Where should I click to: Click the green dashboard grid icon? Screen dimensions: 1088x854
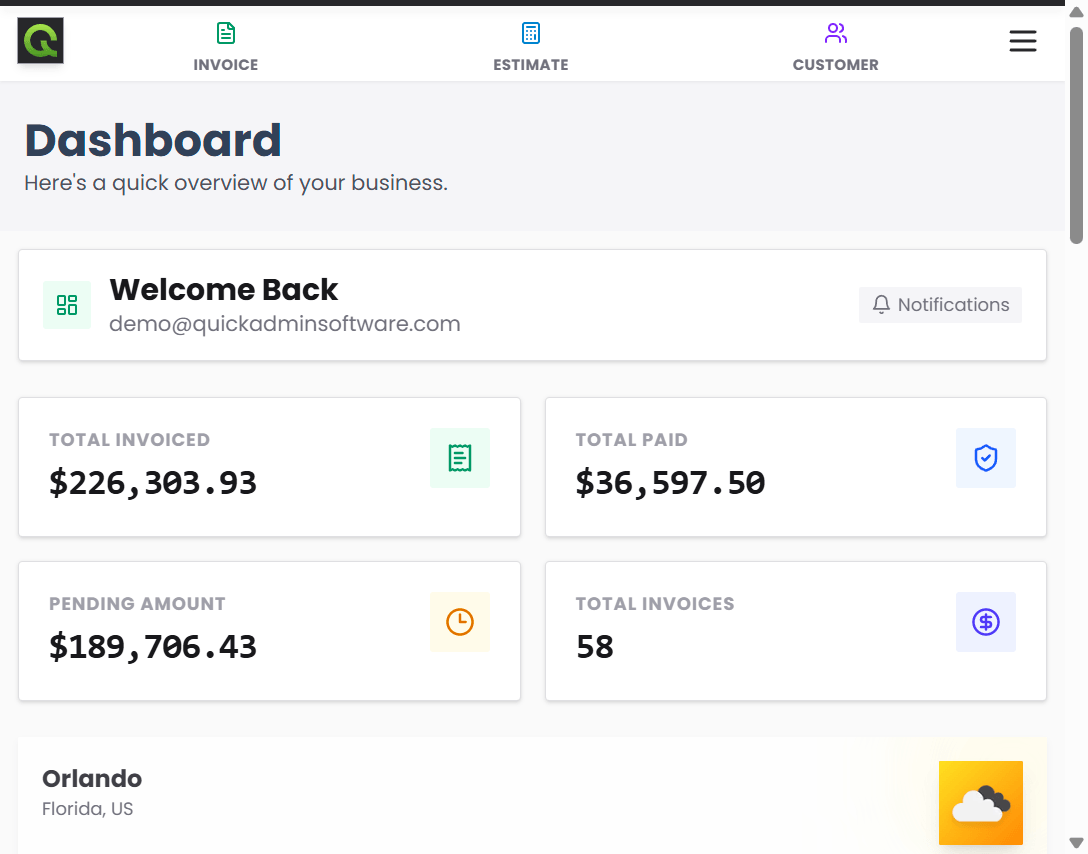pyautogui.click(x=67, y=305)
